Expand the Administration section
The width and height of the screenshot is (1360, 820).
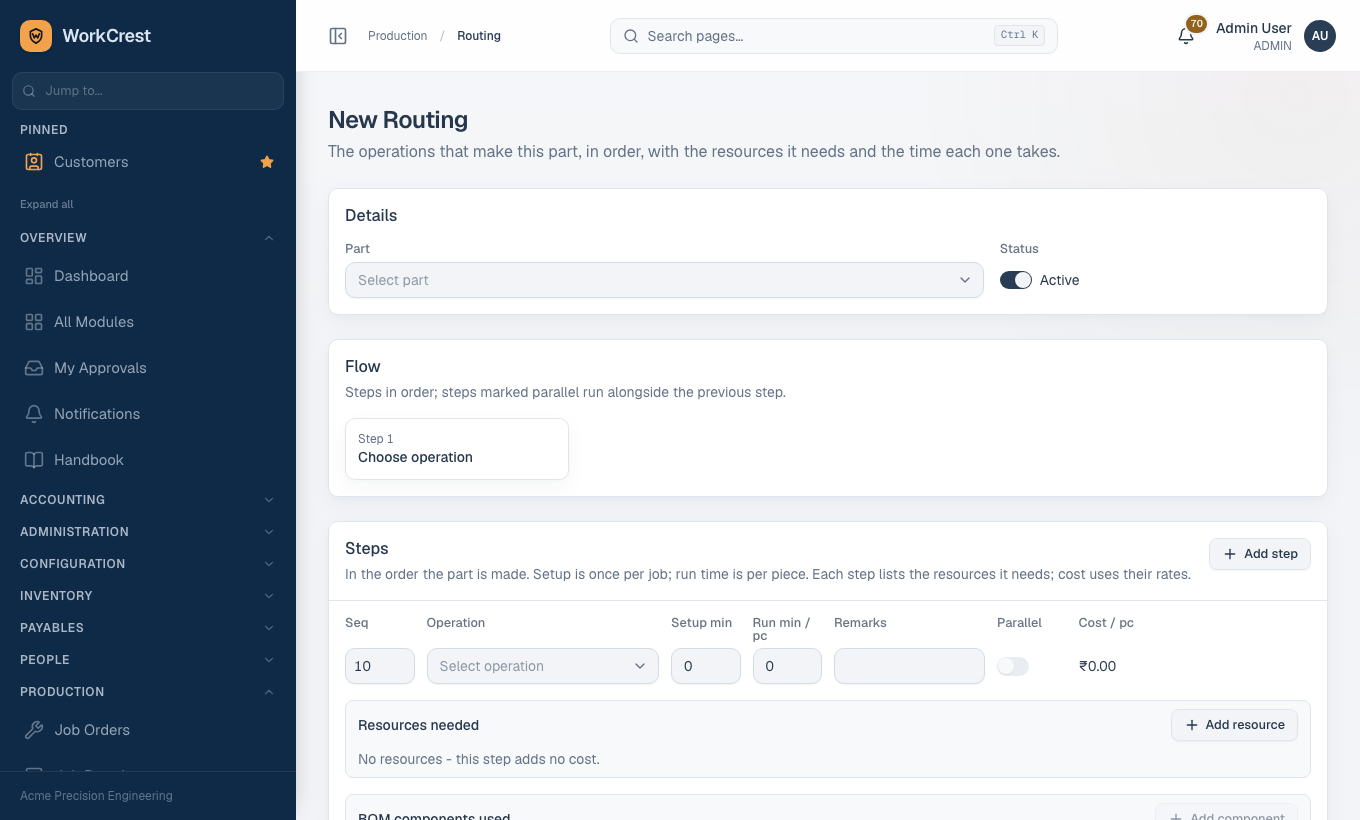[148, 532]
